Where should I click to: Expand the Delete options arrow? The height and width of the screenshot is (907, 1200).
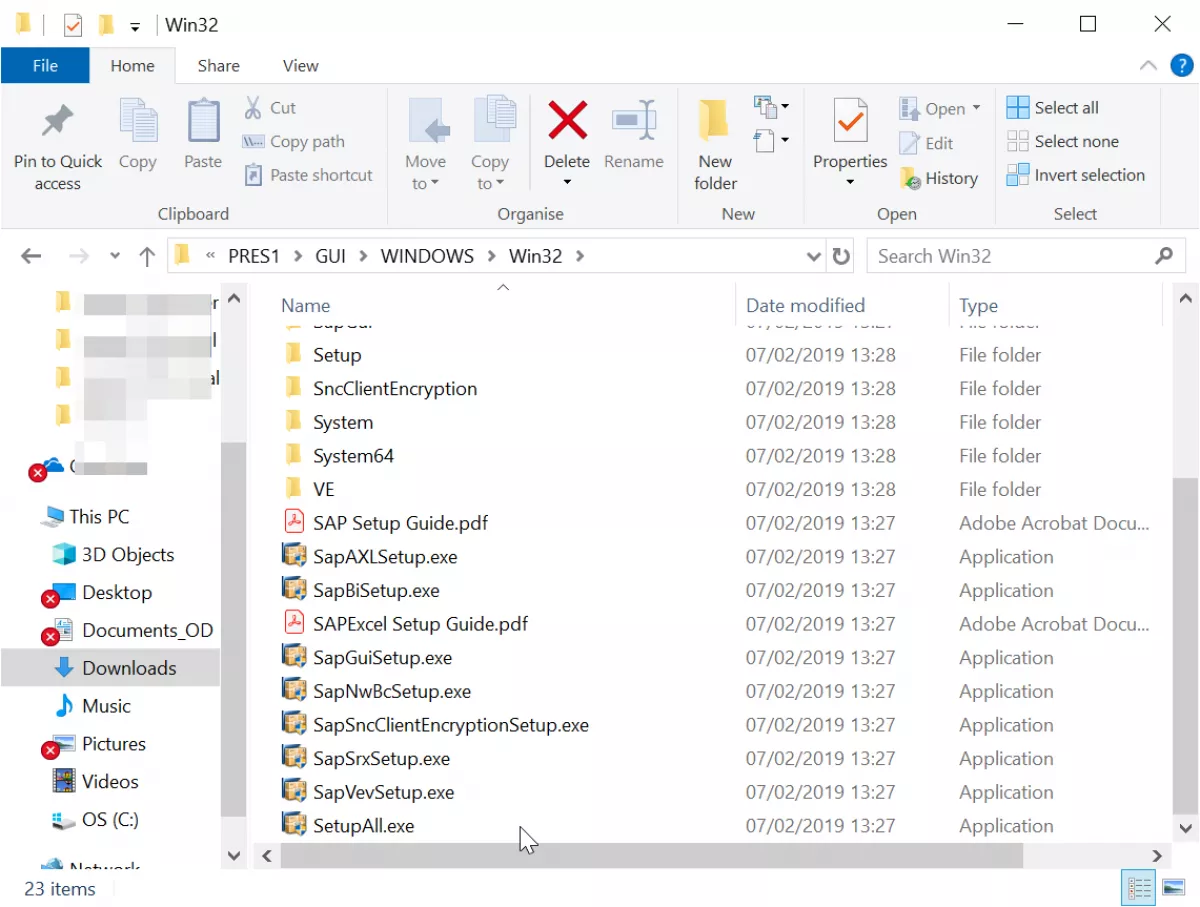click(567, 183)
